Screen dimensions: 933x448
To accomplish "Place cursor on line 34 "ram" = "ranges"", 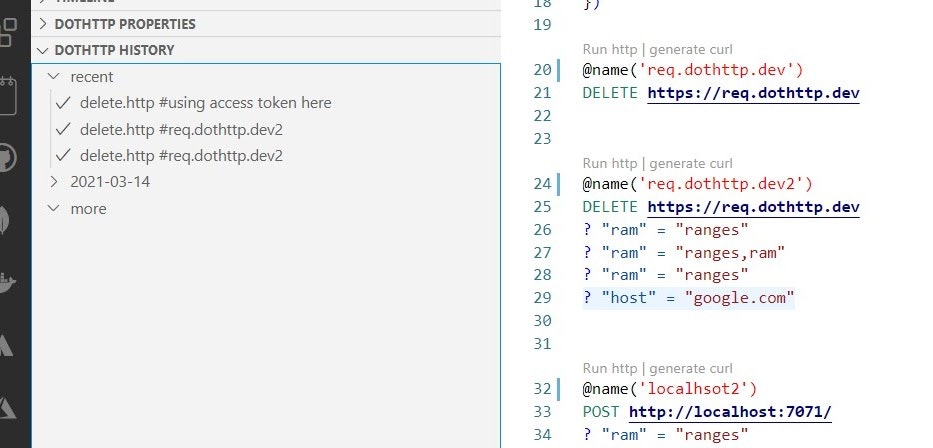I will pos(665,435).
